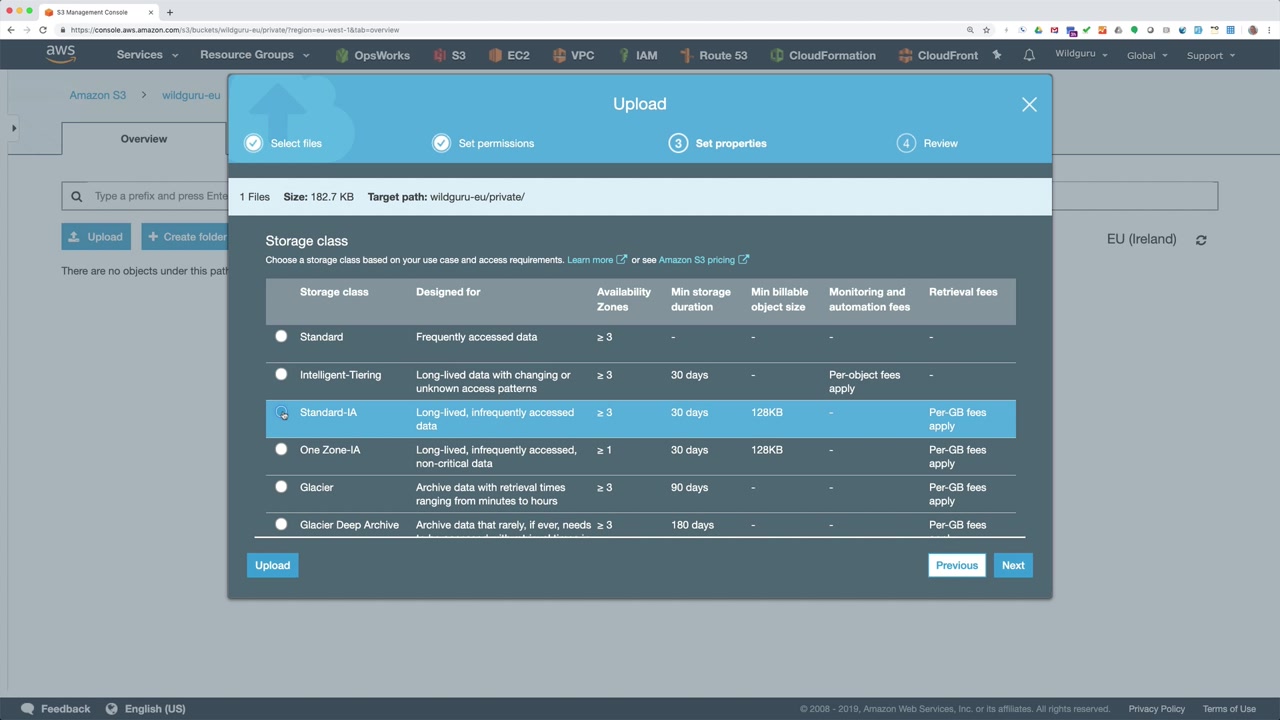This screenshot has width=1280, height=720.
Task: Click the wildguru-eu breadcrumb link
Action: click(191, 95)
